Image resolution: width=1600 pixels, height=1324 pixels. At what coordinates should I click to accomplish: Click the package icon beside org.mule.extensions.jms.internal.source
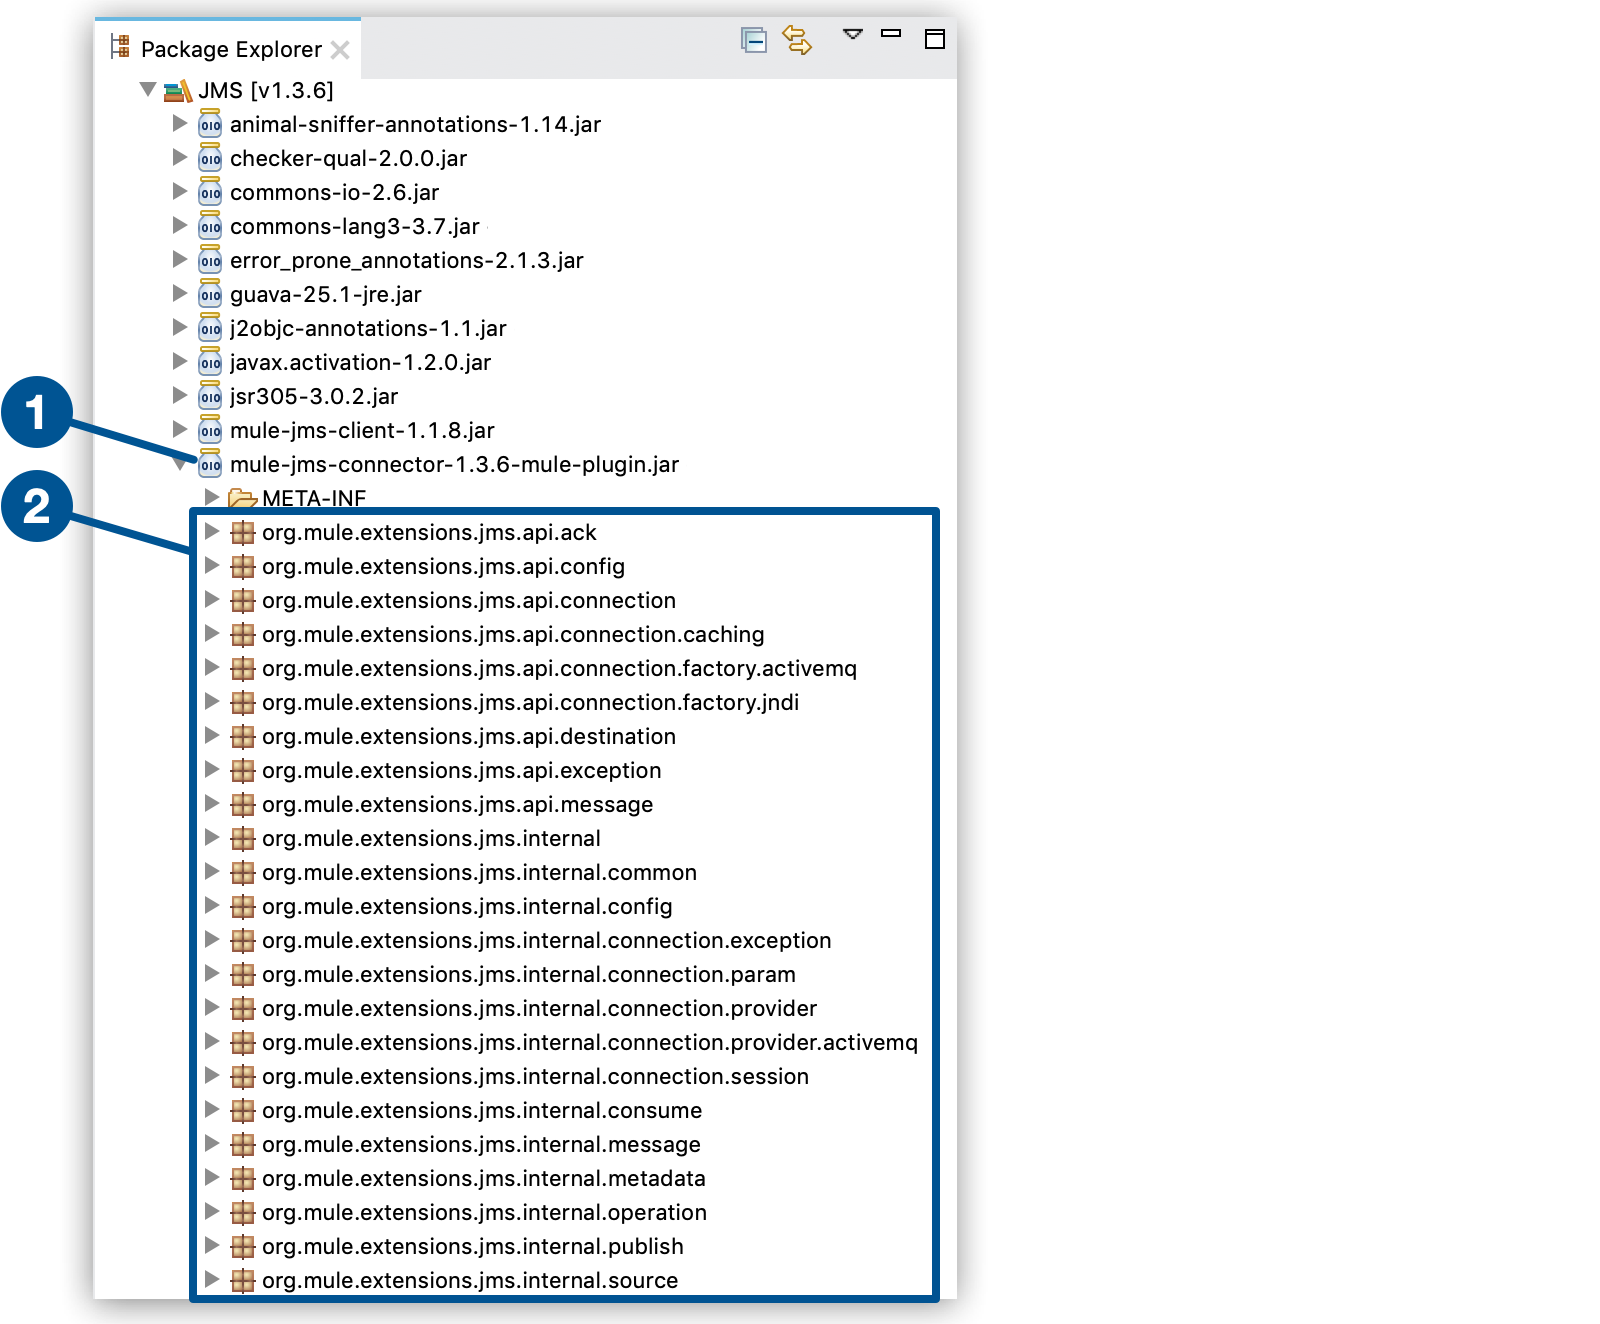point(242,1280)
